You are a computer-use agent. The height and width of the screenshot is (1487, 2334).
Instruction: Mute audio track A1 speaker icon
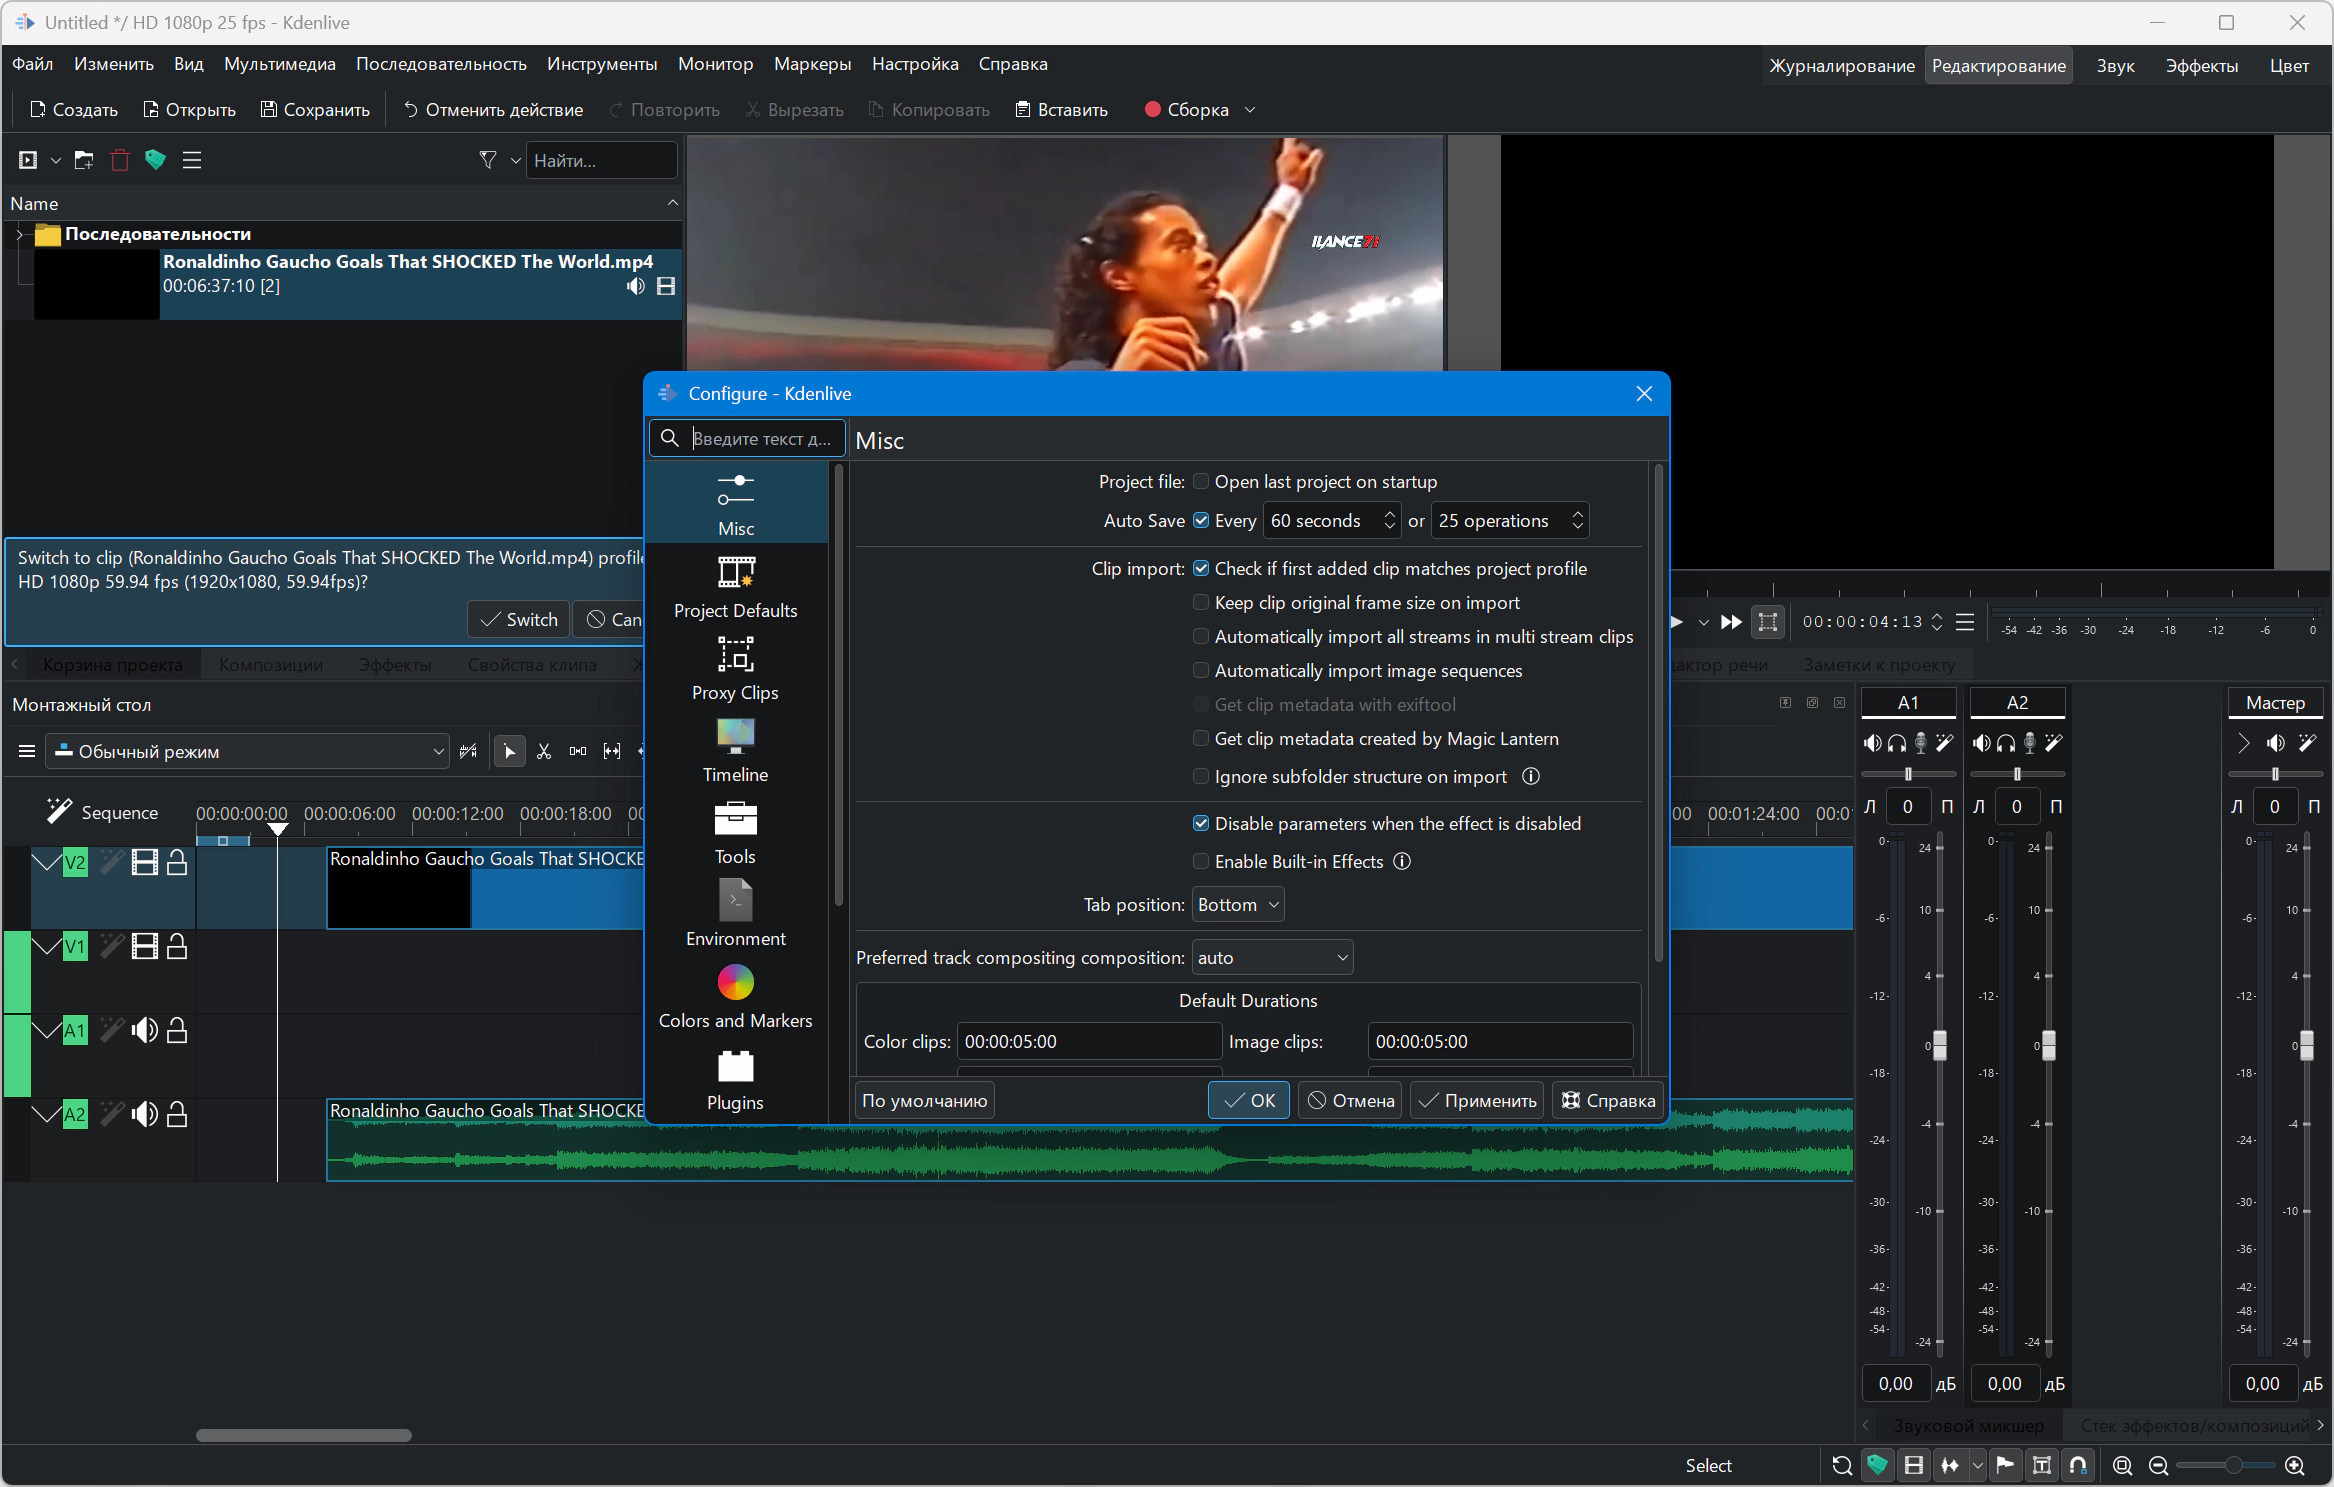pyautogui.click(x=145, y=1030)
